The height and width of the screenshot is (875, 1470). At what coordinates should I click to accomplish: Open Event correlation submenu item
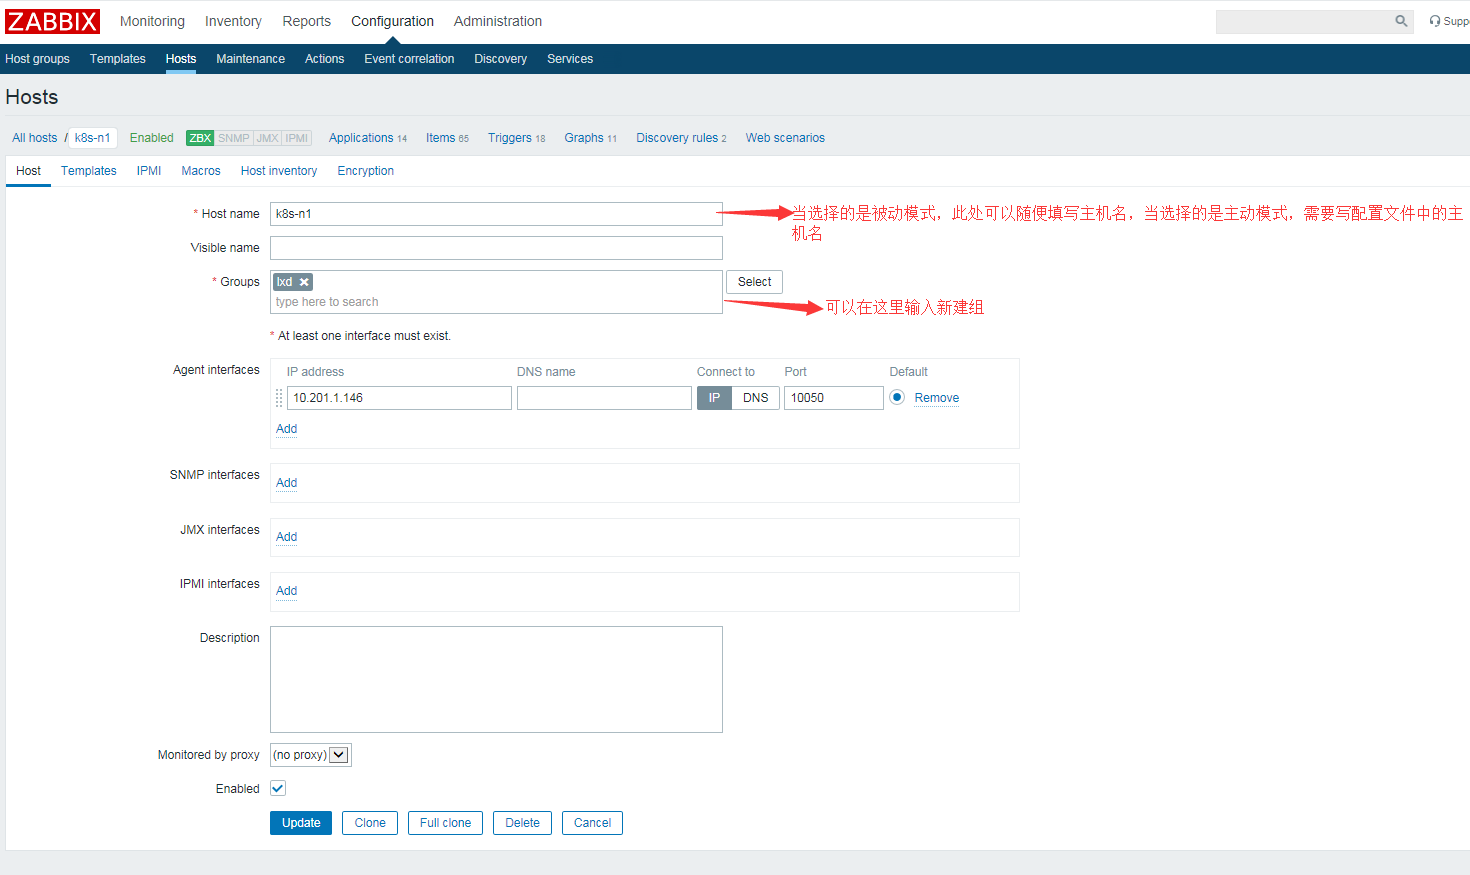(x=409, y=59)
